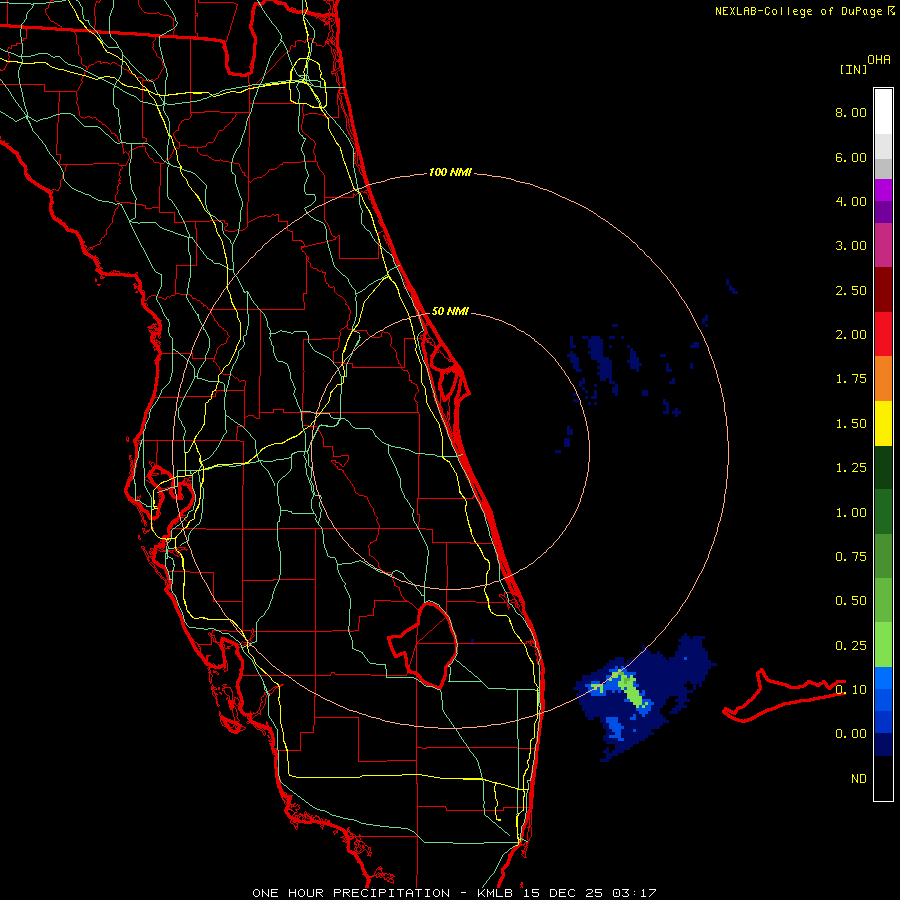Viewport: 900px width, 900px height.
Task: Pick the yellow swatch beside 1.50
Action: click(x=883, y=423)
